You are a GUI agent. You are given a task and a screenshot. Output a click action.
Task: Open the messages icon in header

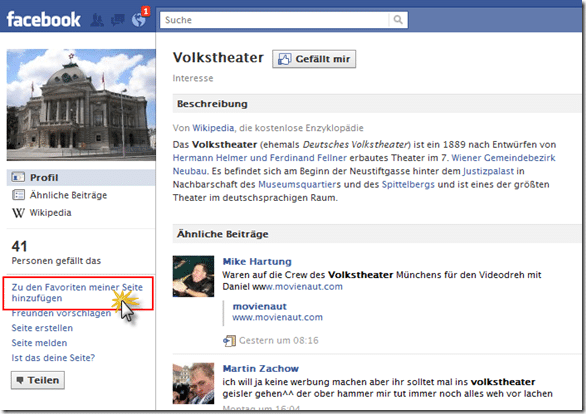[118, 20]
